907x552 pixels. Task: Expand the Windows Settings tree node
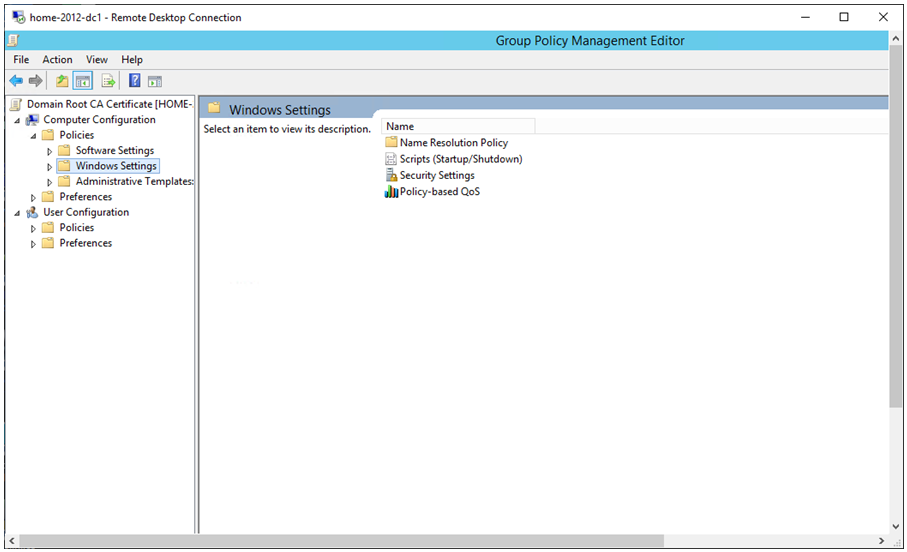pyautogui.click(x=49, y=167)
